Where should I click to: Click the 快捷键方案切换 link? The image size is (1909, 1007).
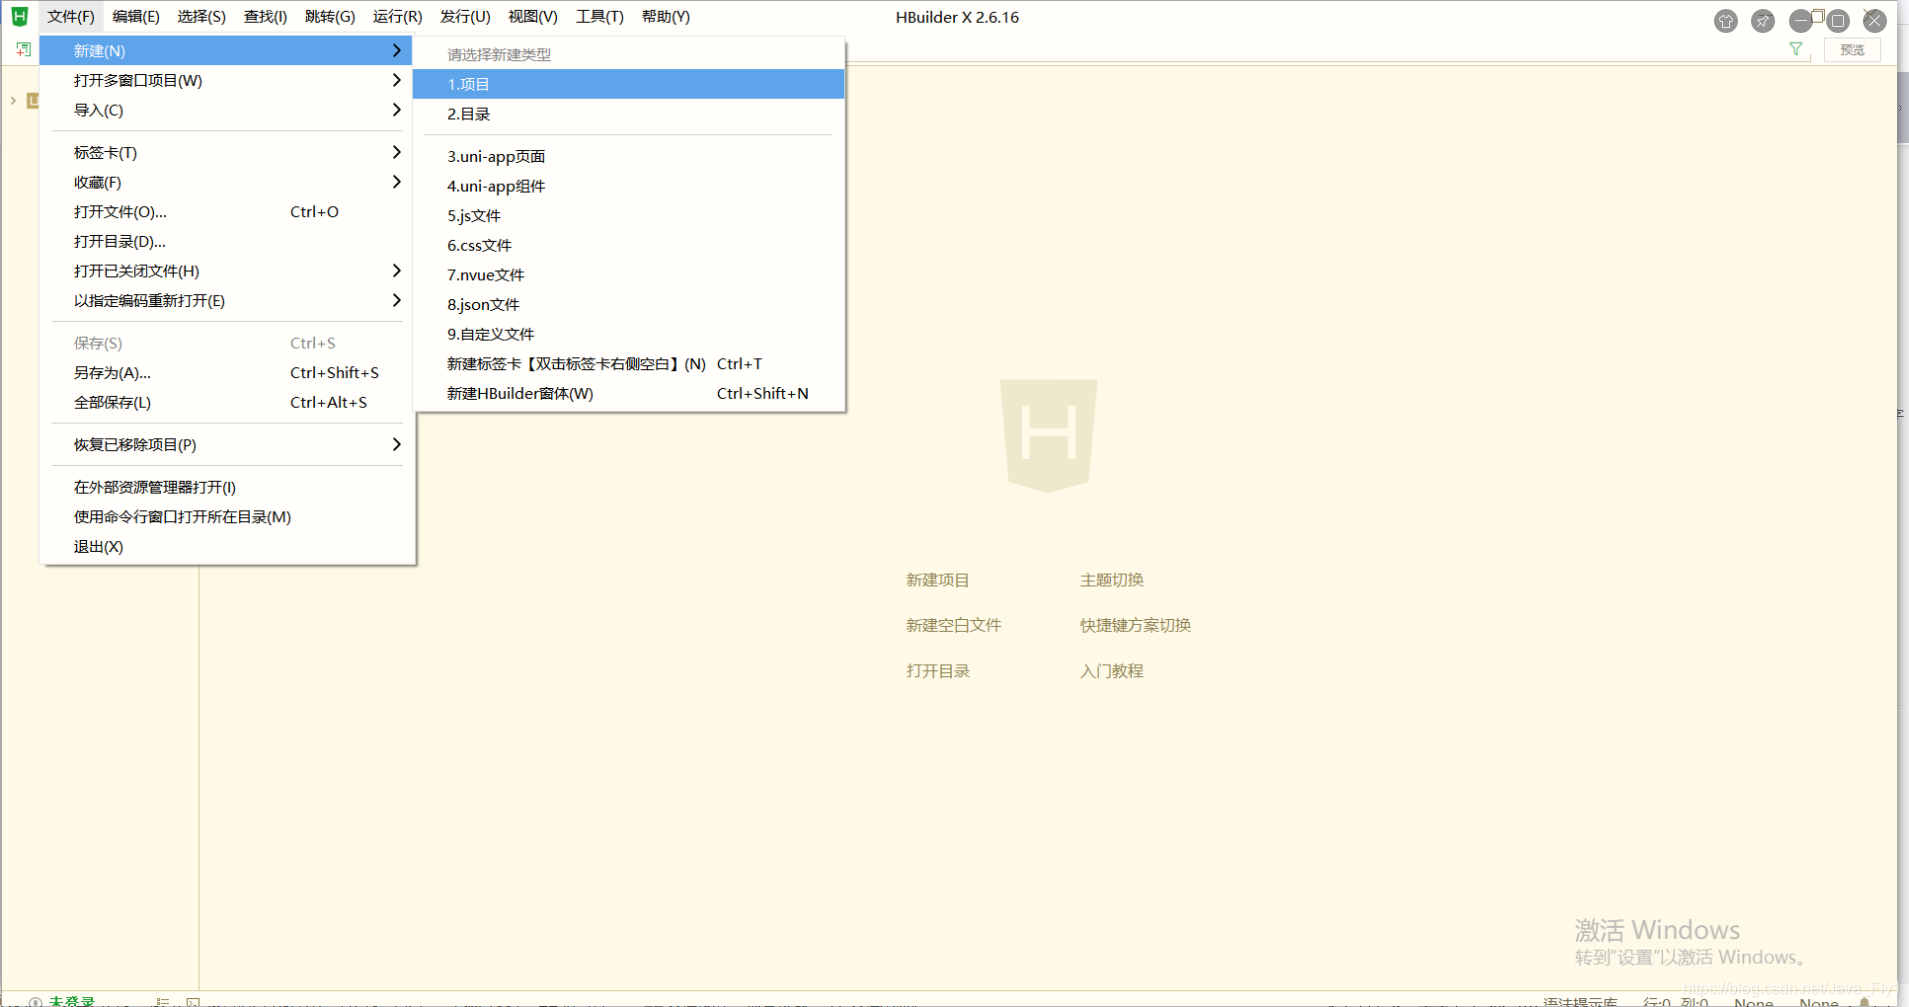tap(1133, 624)
